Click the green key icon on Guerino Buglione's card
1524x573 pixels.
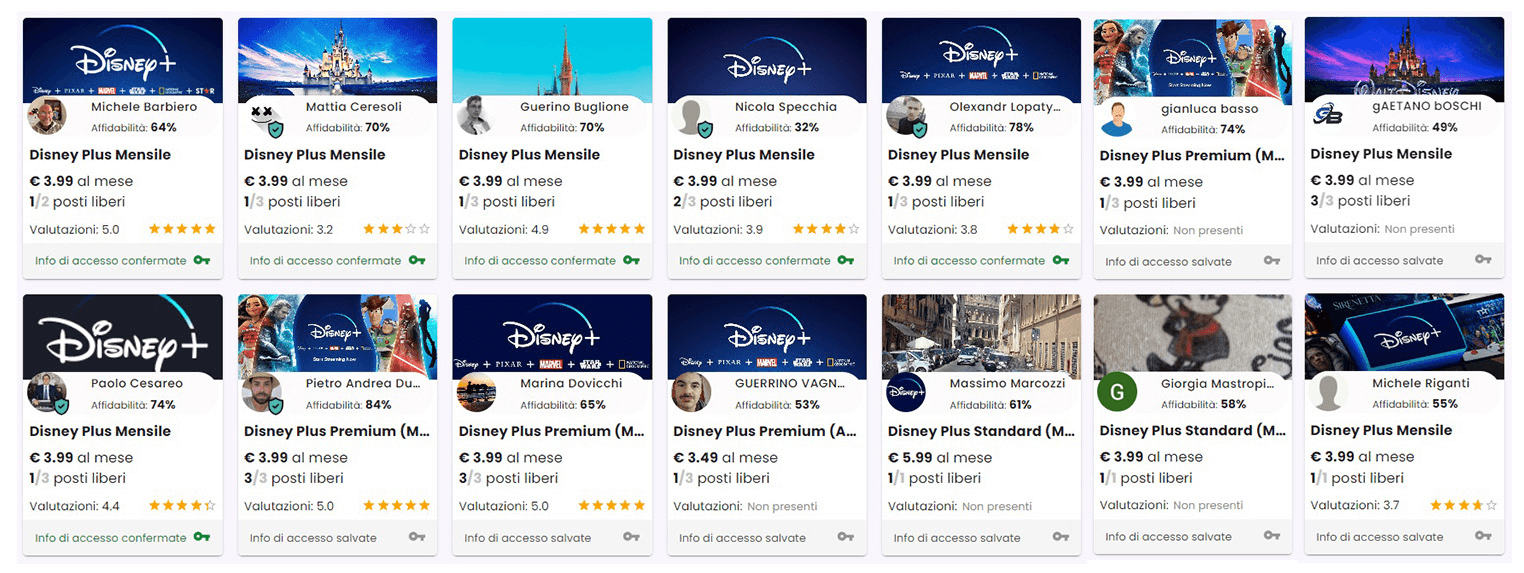tap(631, 260)
